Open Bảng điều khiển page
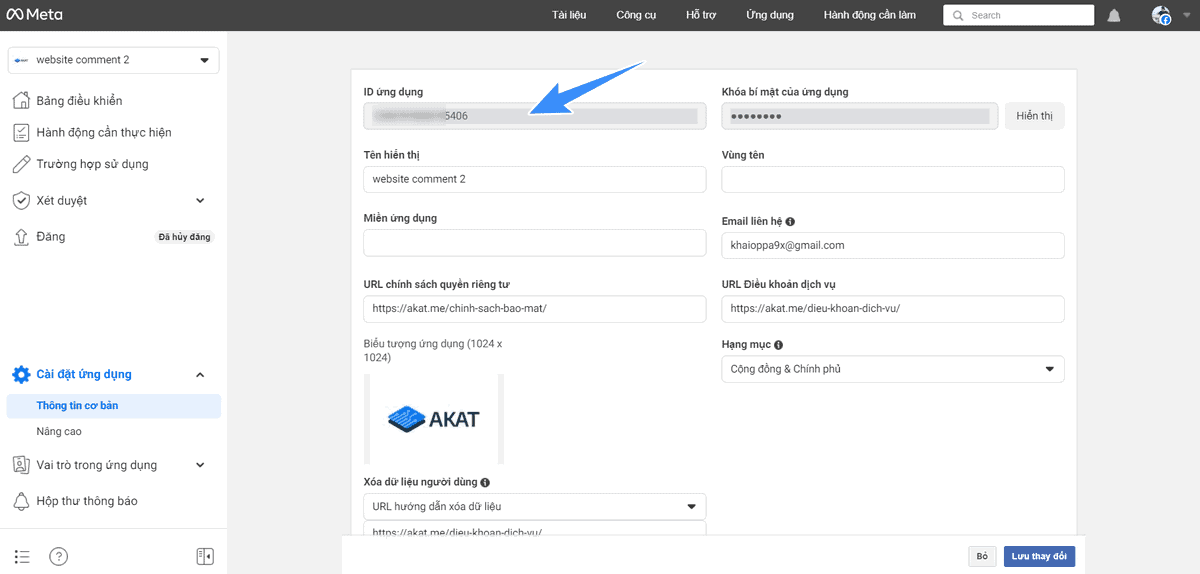This screenshot has width=1200, height=574. pyautogui.click(x=79, y=101)
